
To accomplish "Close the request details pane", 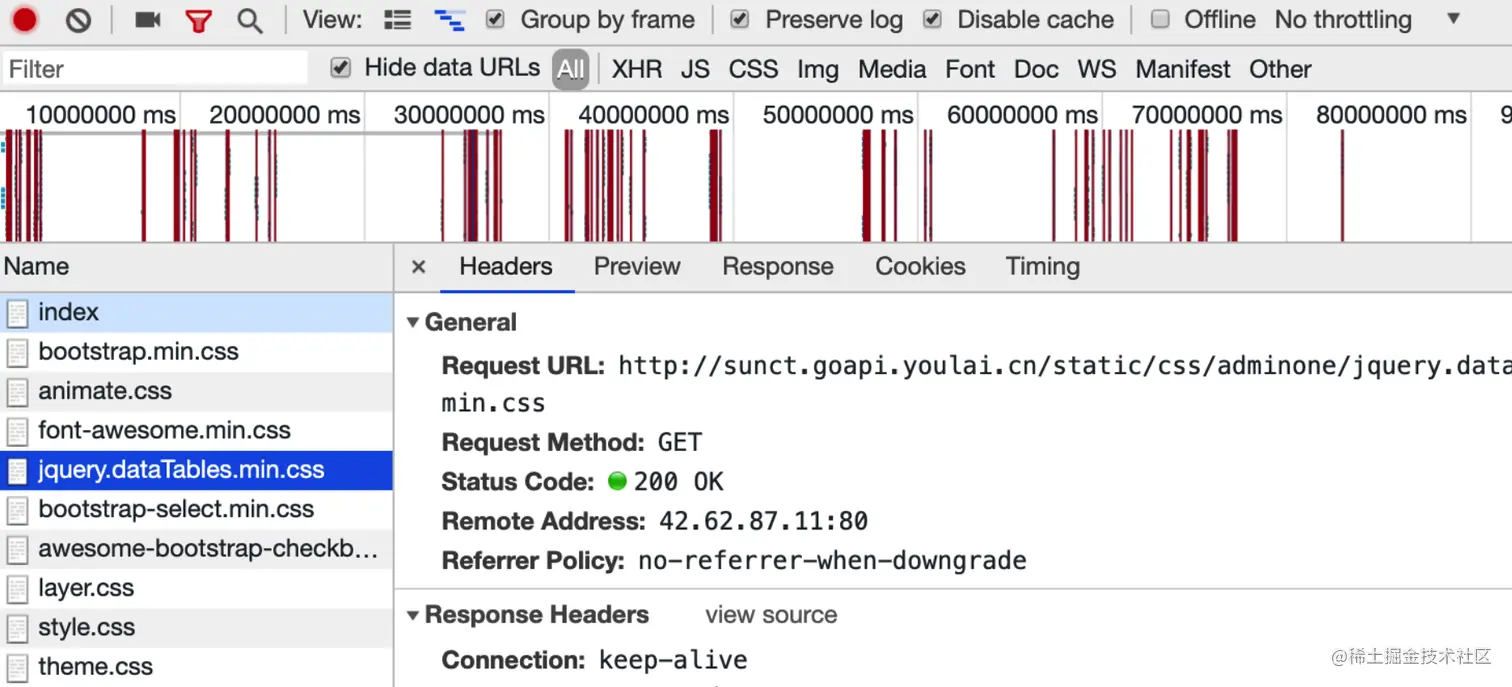I will point(419,267).
